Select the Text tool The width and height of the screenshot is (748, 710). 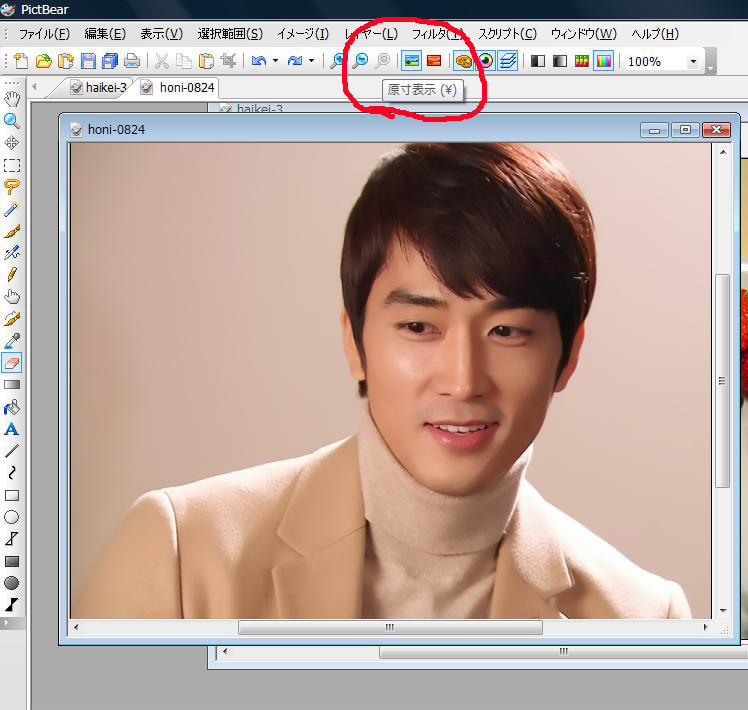point(12,429)
